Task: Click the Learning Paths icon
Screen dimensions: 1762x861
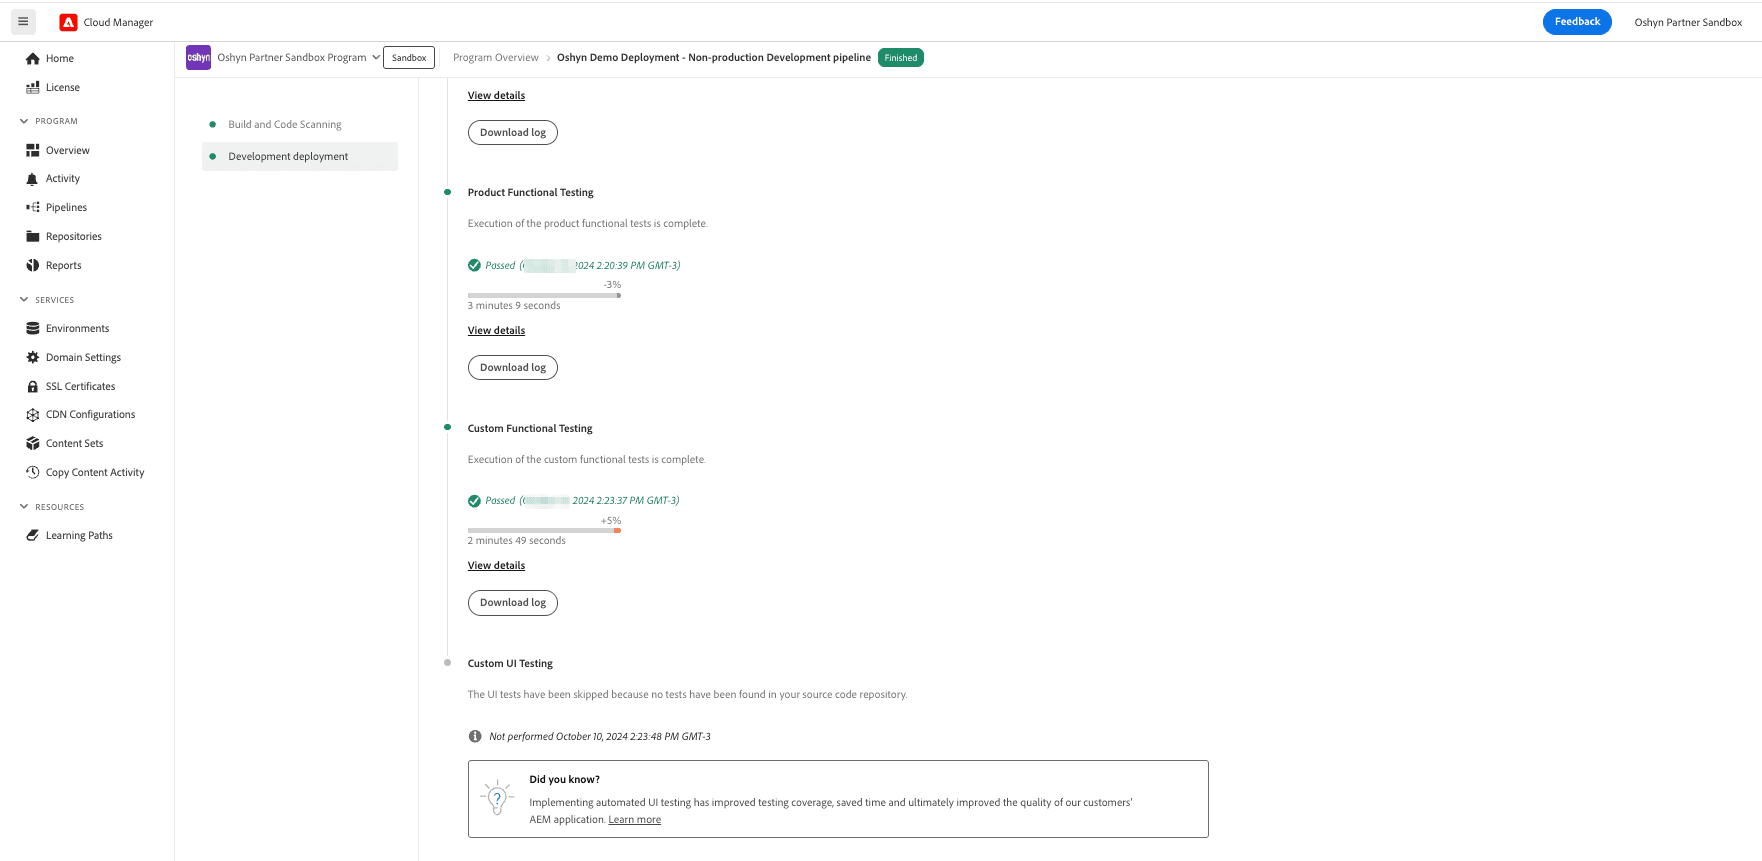Action: point(33,535)
